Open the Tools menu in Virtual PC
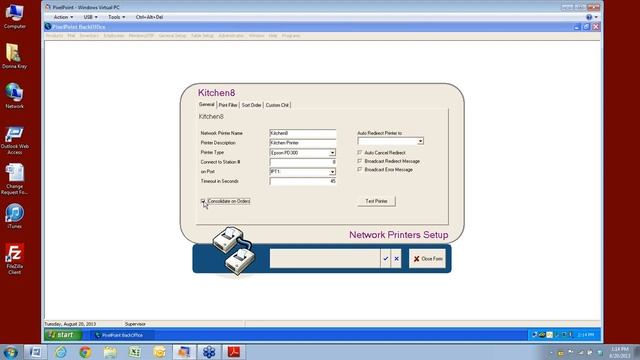Screen dimensions: 640x360 [116, 17]
